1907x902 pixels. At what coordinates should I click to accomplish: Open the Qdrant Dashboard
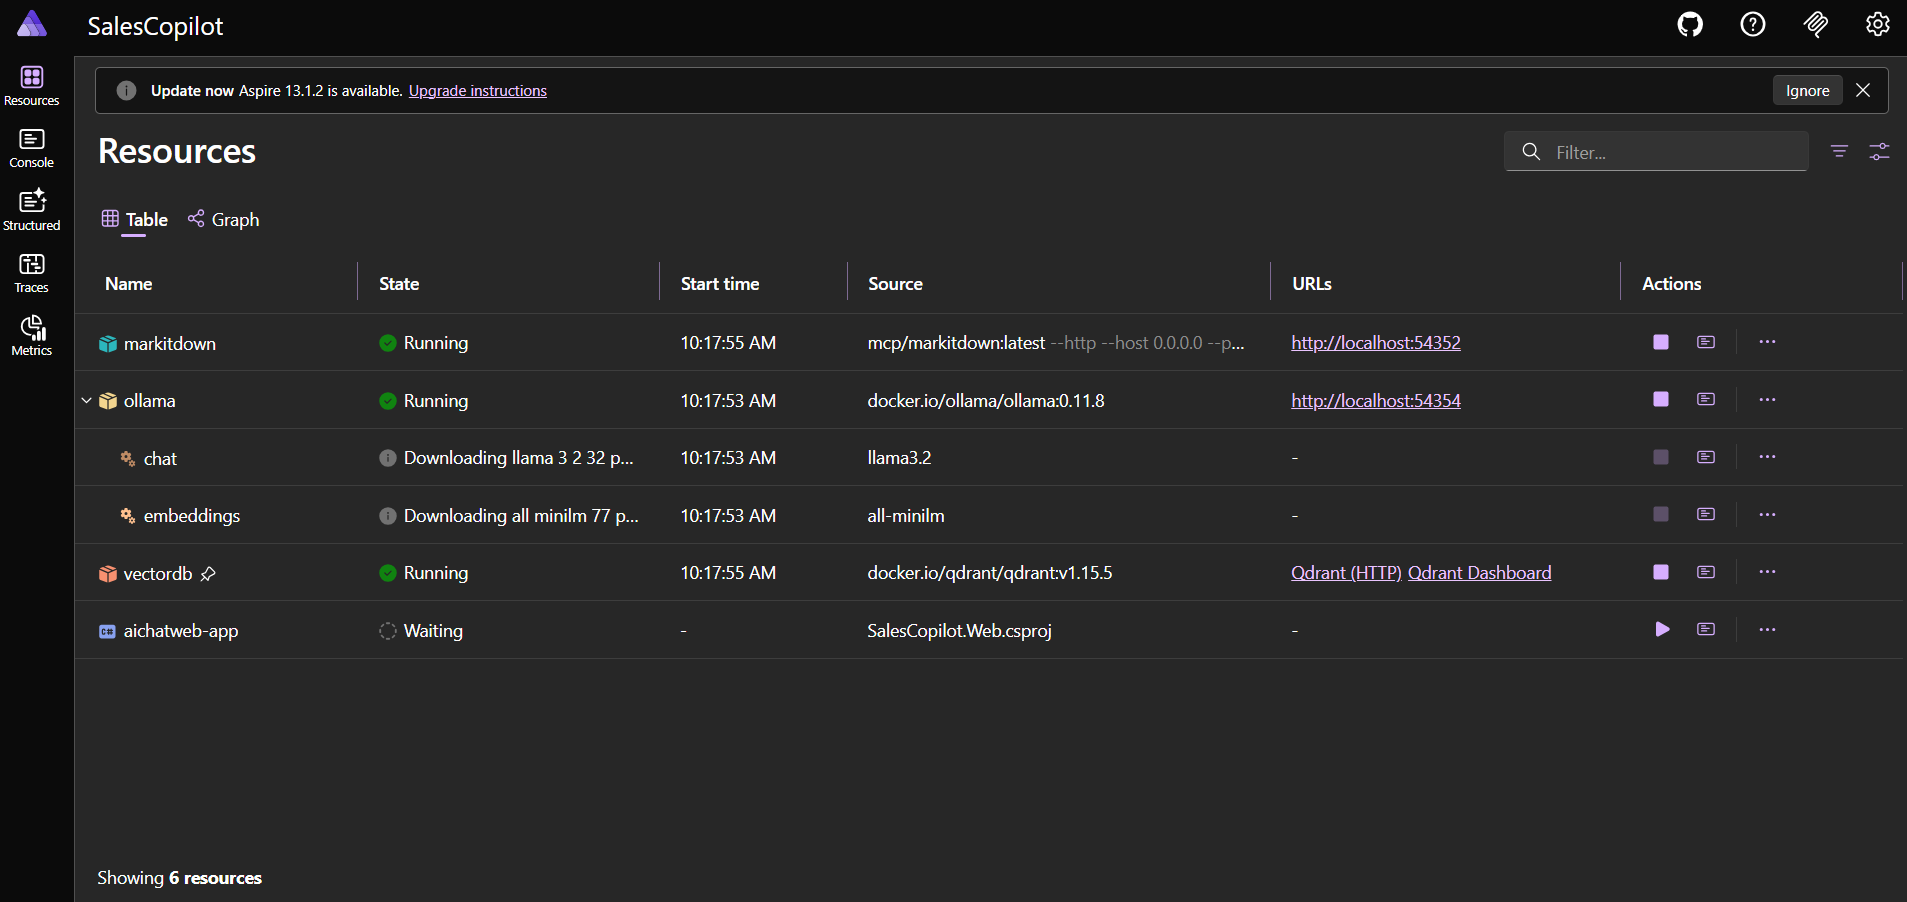click(x=1478, y=572)
